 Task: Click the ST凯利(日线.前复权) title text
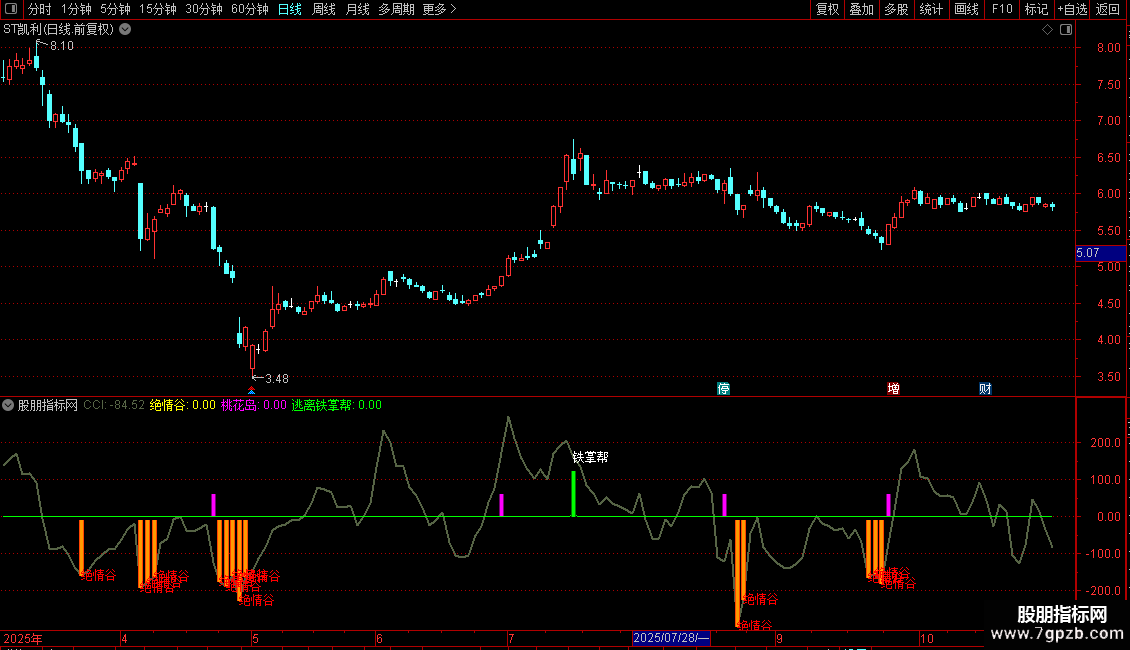[58, 30]
